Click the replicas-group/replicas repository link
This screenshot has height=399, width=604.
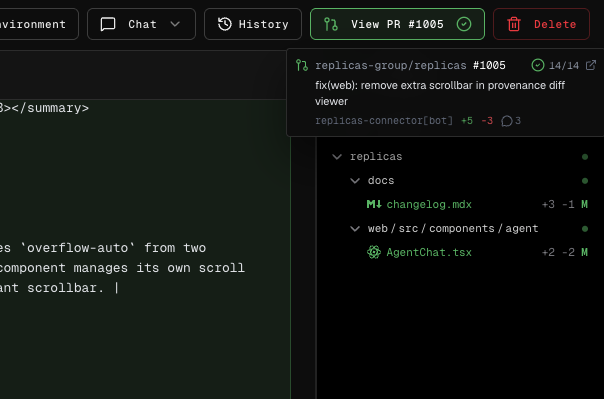click(x=391, y=65)
